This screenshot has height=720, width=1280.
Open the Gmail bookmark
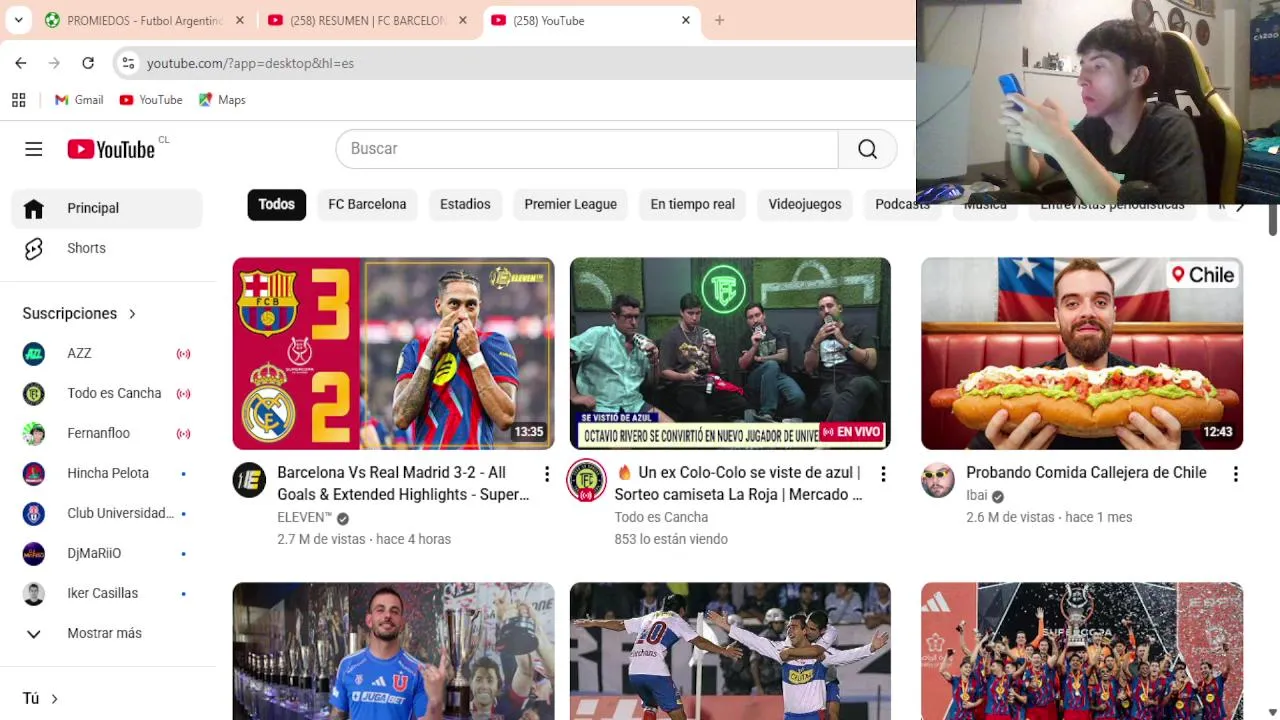coord(79,100)
